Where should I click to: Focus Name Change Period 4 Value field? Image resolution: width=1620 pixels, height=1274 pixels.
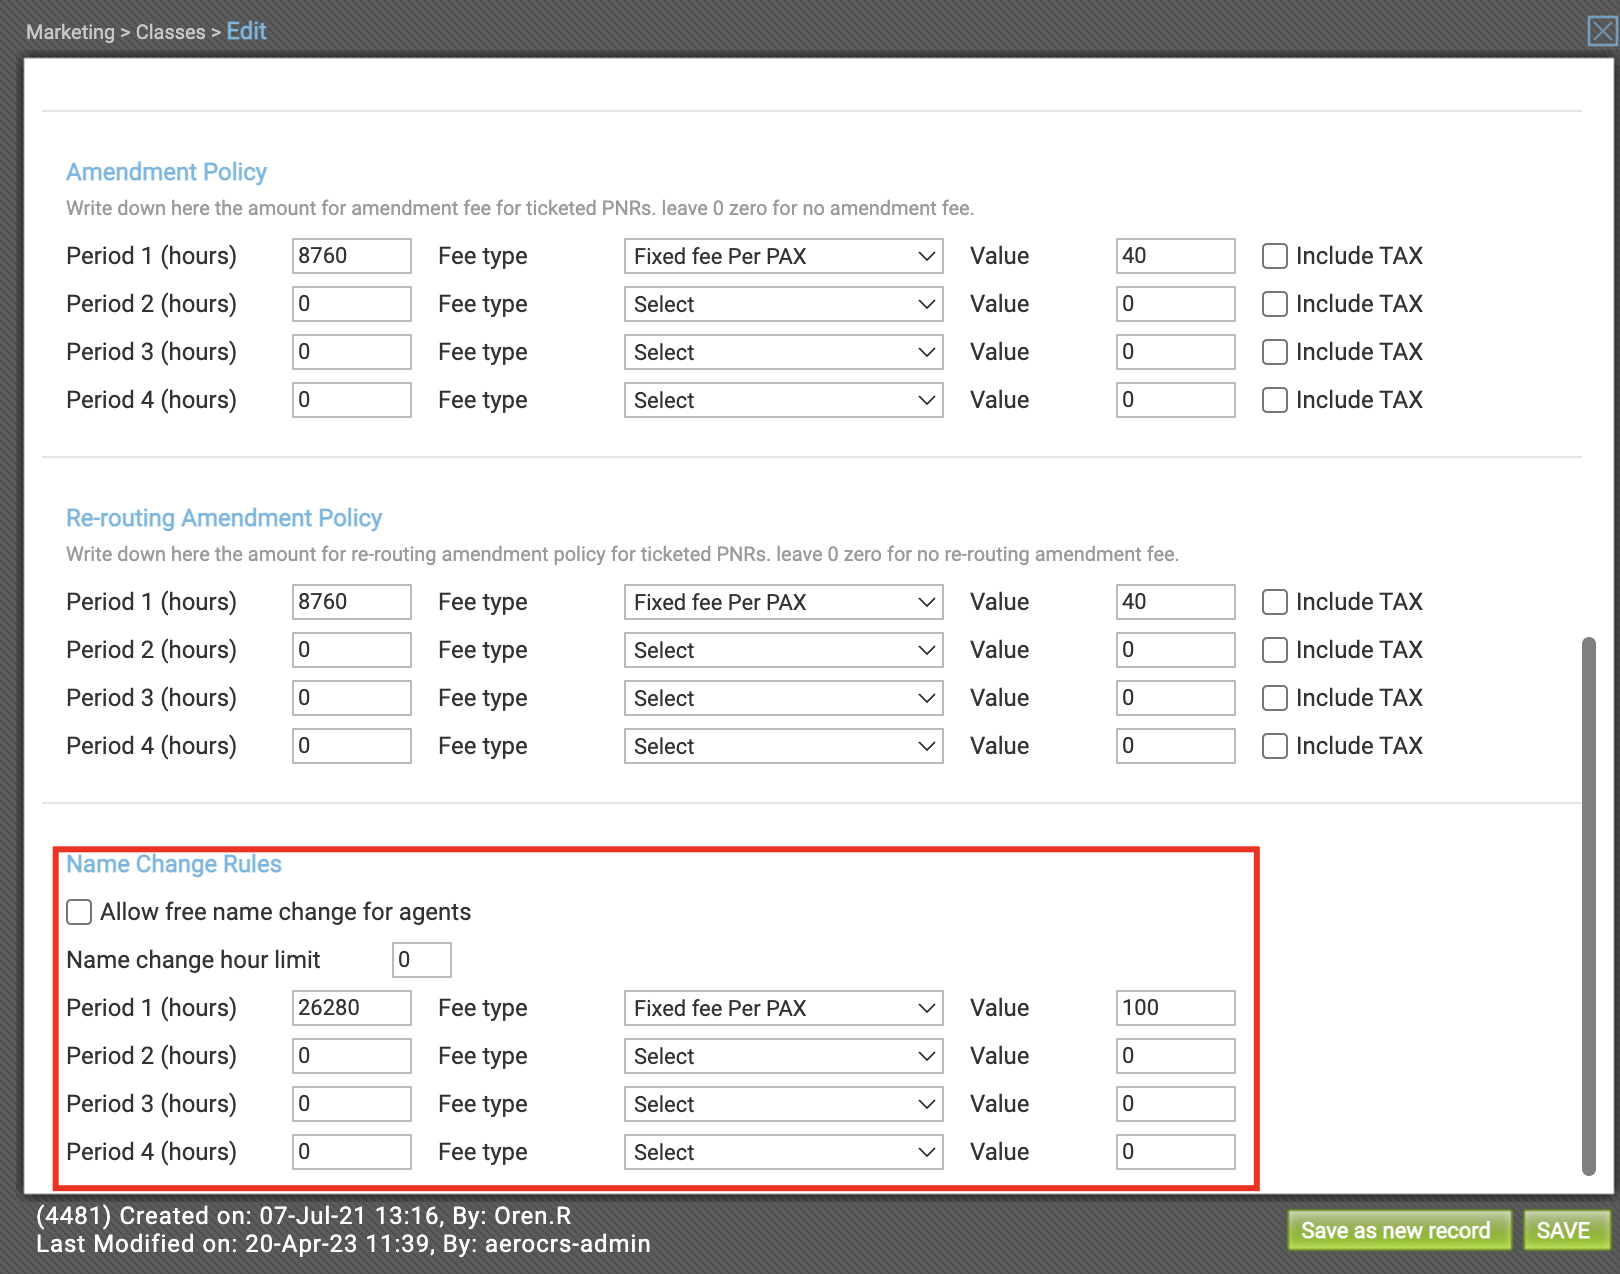1176,1152
